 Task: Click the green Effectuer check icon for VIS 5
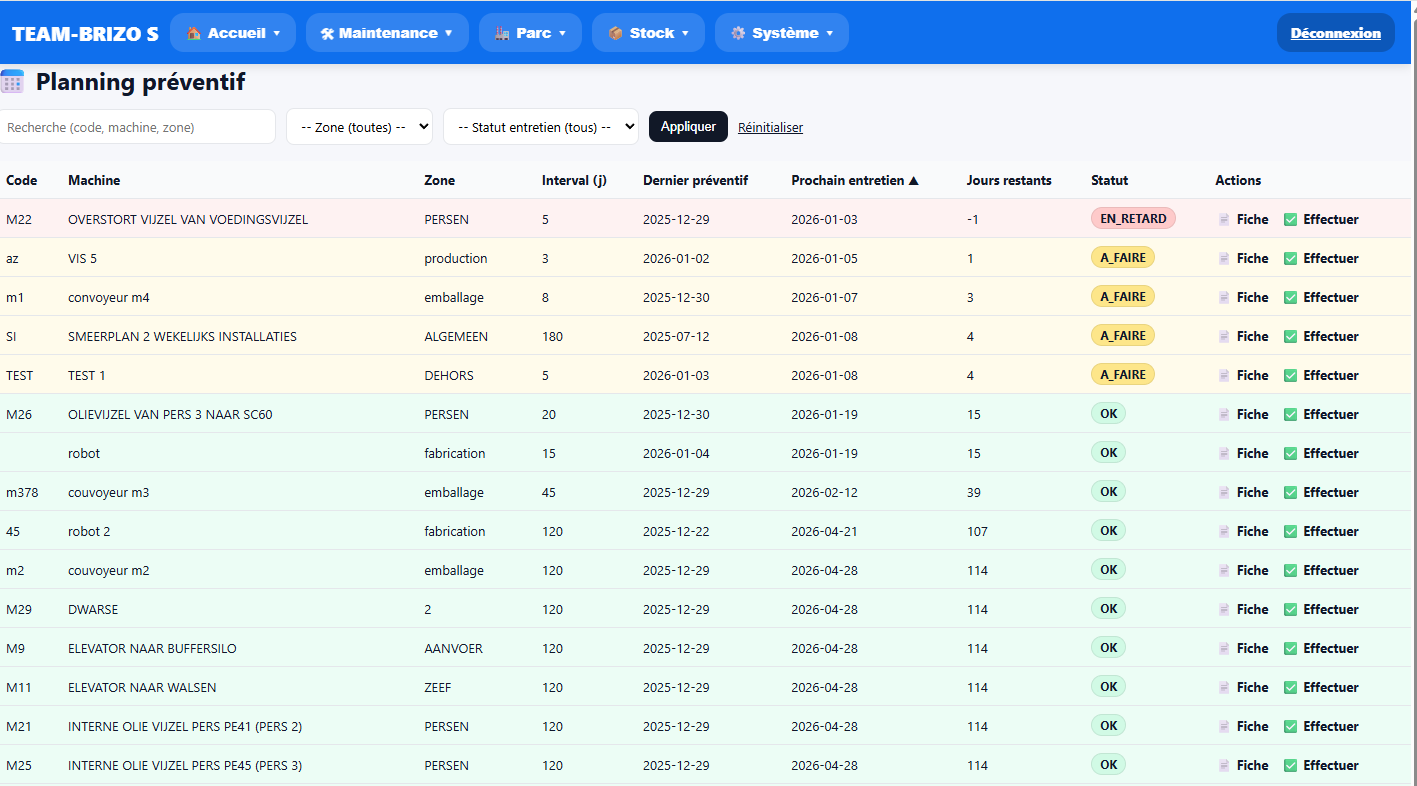[x=1290, y=259]
